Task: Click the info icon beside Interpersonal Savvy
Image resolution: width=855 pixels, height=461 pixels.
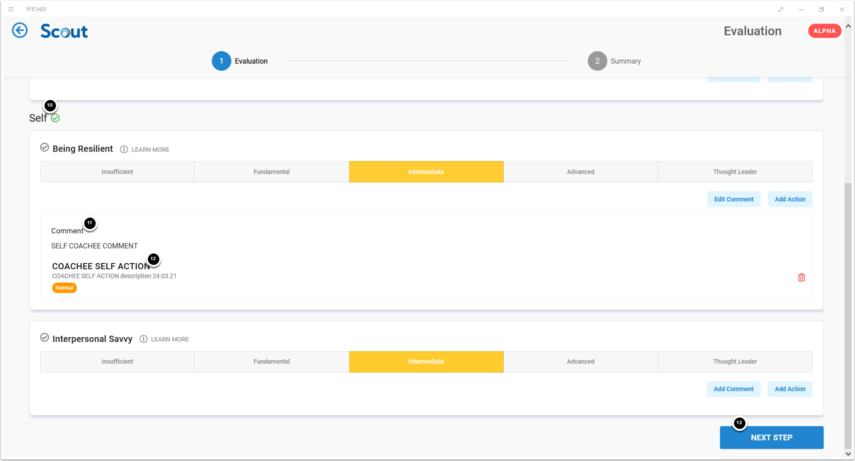Action: click(x=144, y=339)
